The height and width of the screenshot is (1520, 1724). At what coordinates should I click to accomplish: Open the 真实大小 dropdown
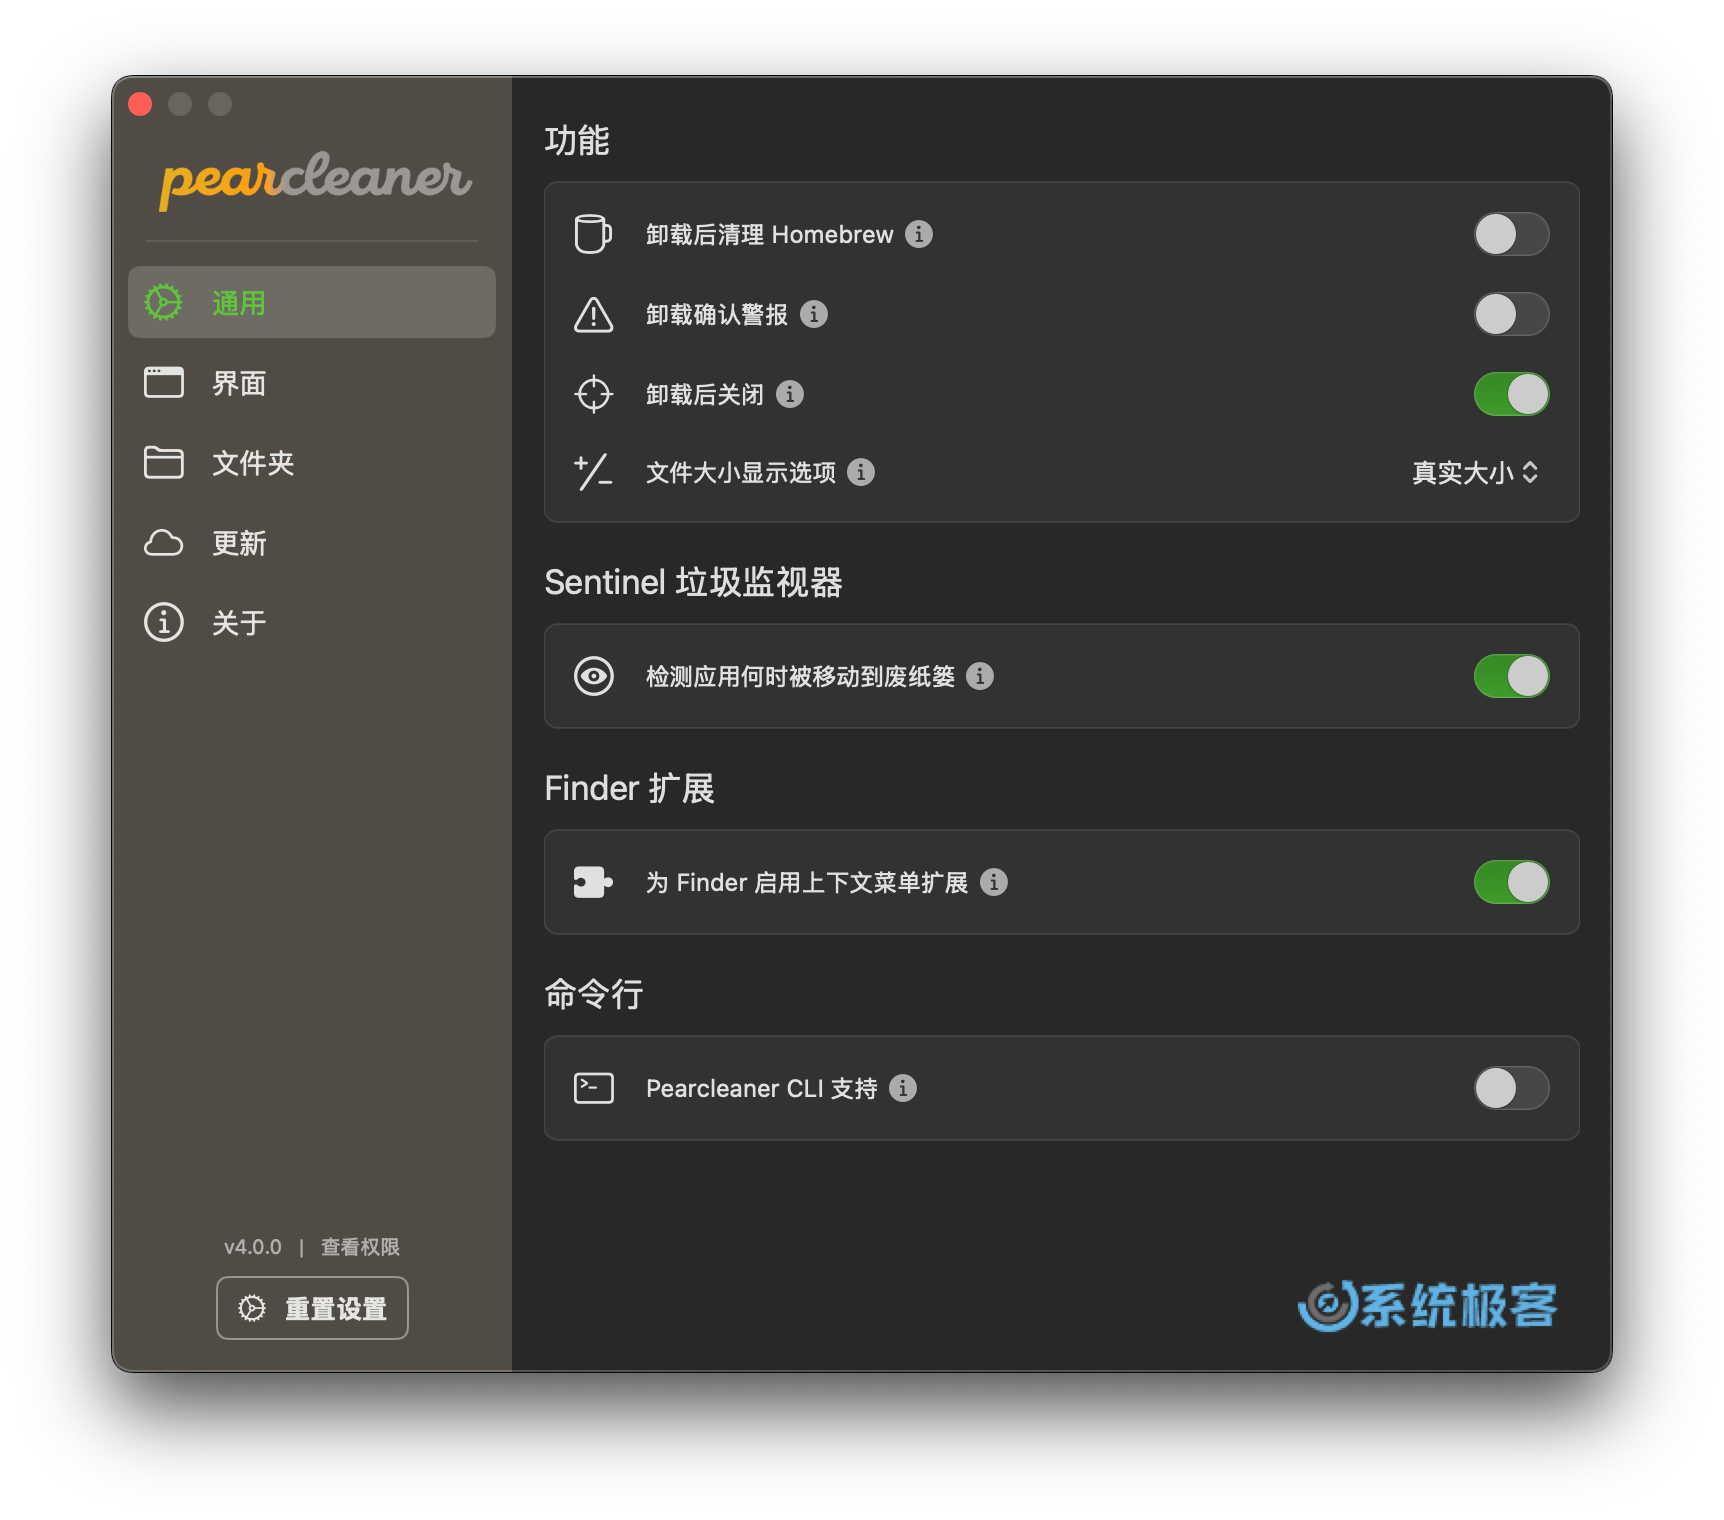1475,472
